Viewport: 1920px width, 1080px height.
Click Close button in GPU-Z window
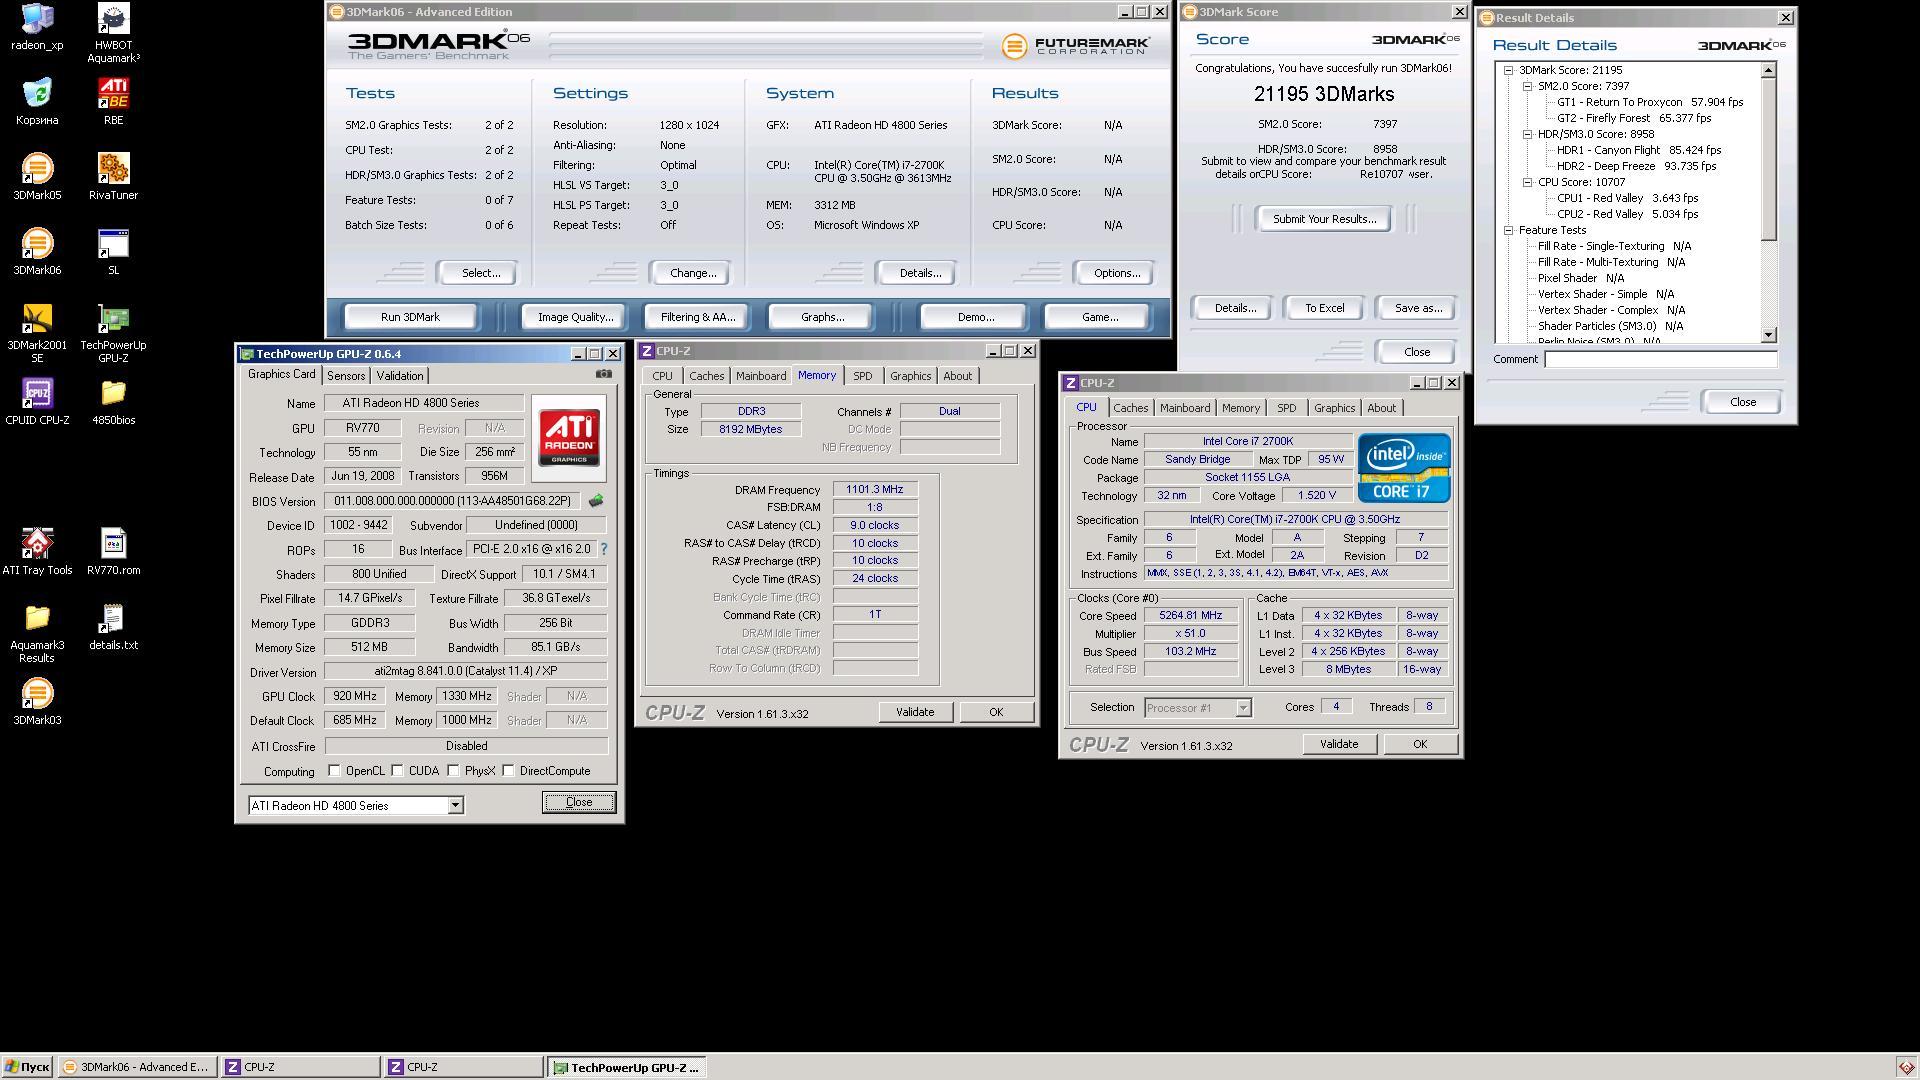click(x=579, y=802)
